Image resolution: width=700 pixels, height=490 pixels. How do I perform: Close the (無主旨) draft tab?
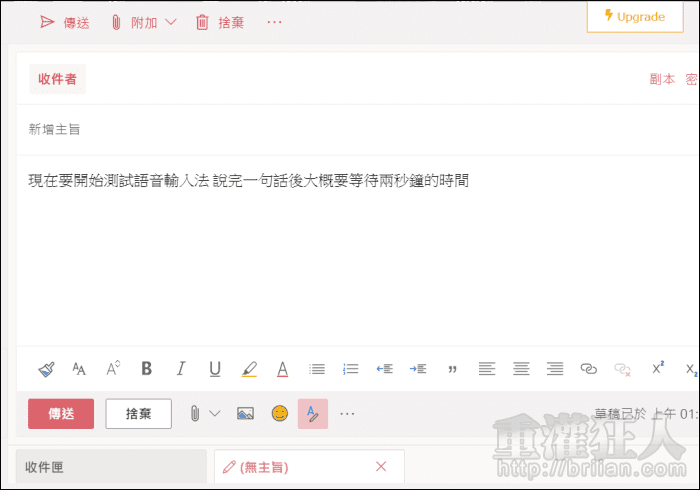click(x=380, y=466)
